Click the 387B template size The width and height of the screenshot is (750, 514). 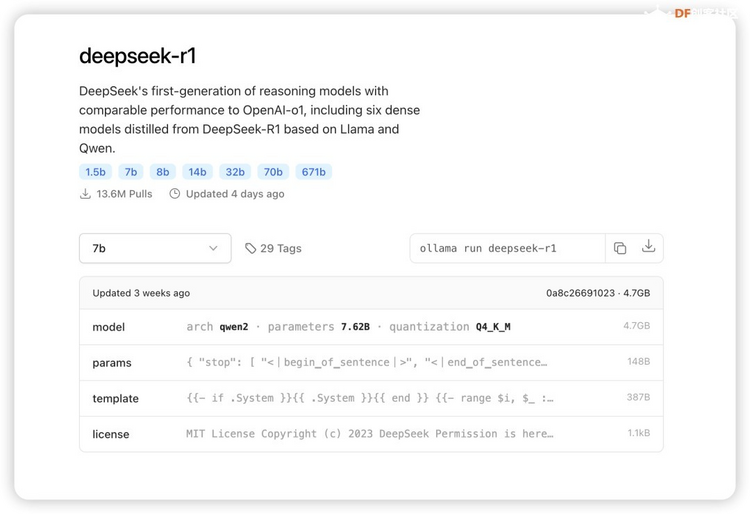(639, 397)
